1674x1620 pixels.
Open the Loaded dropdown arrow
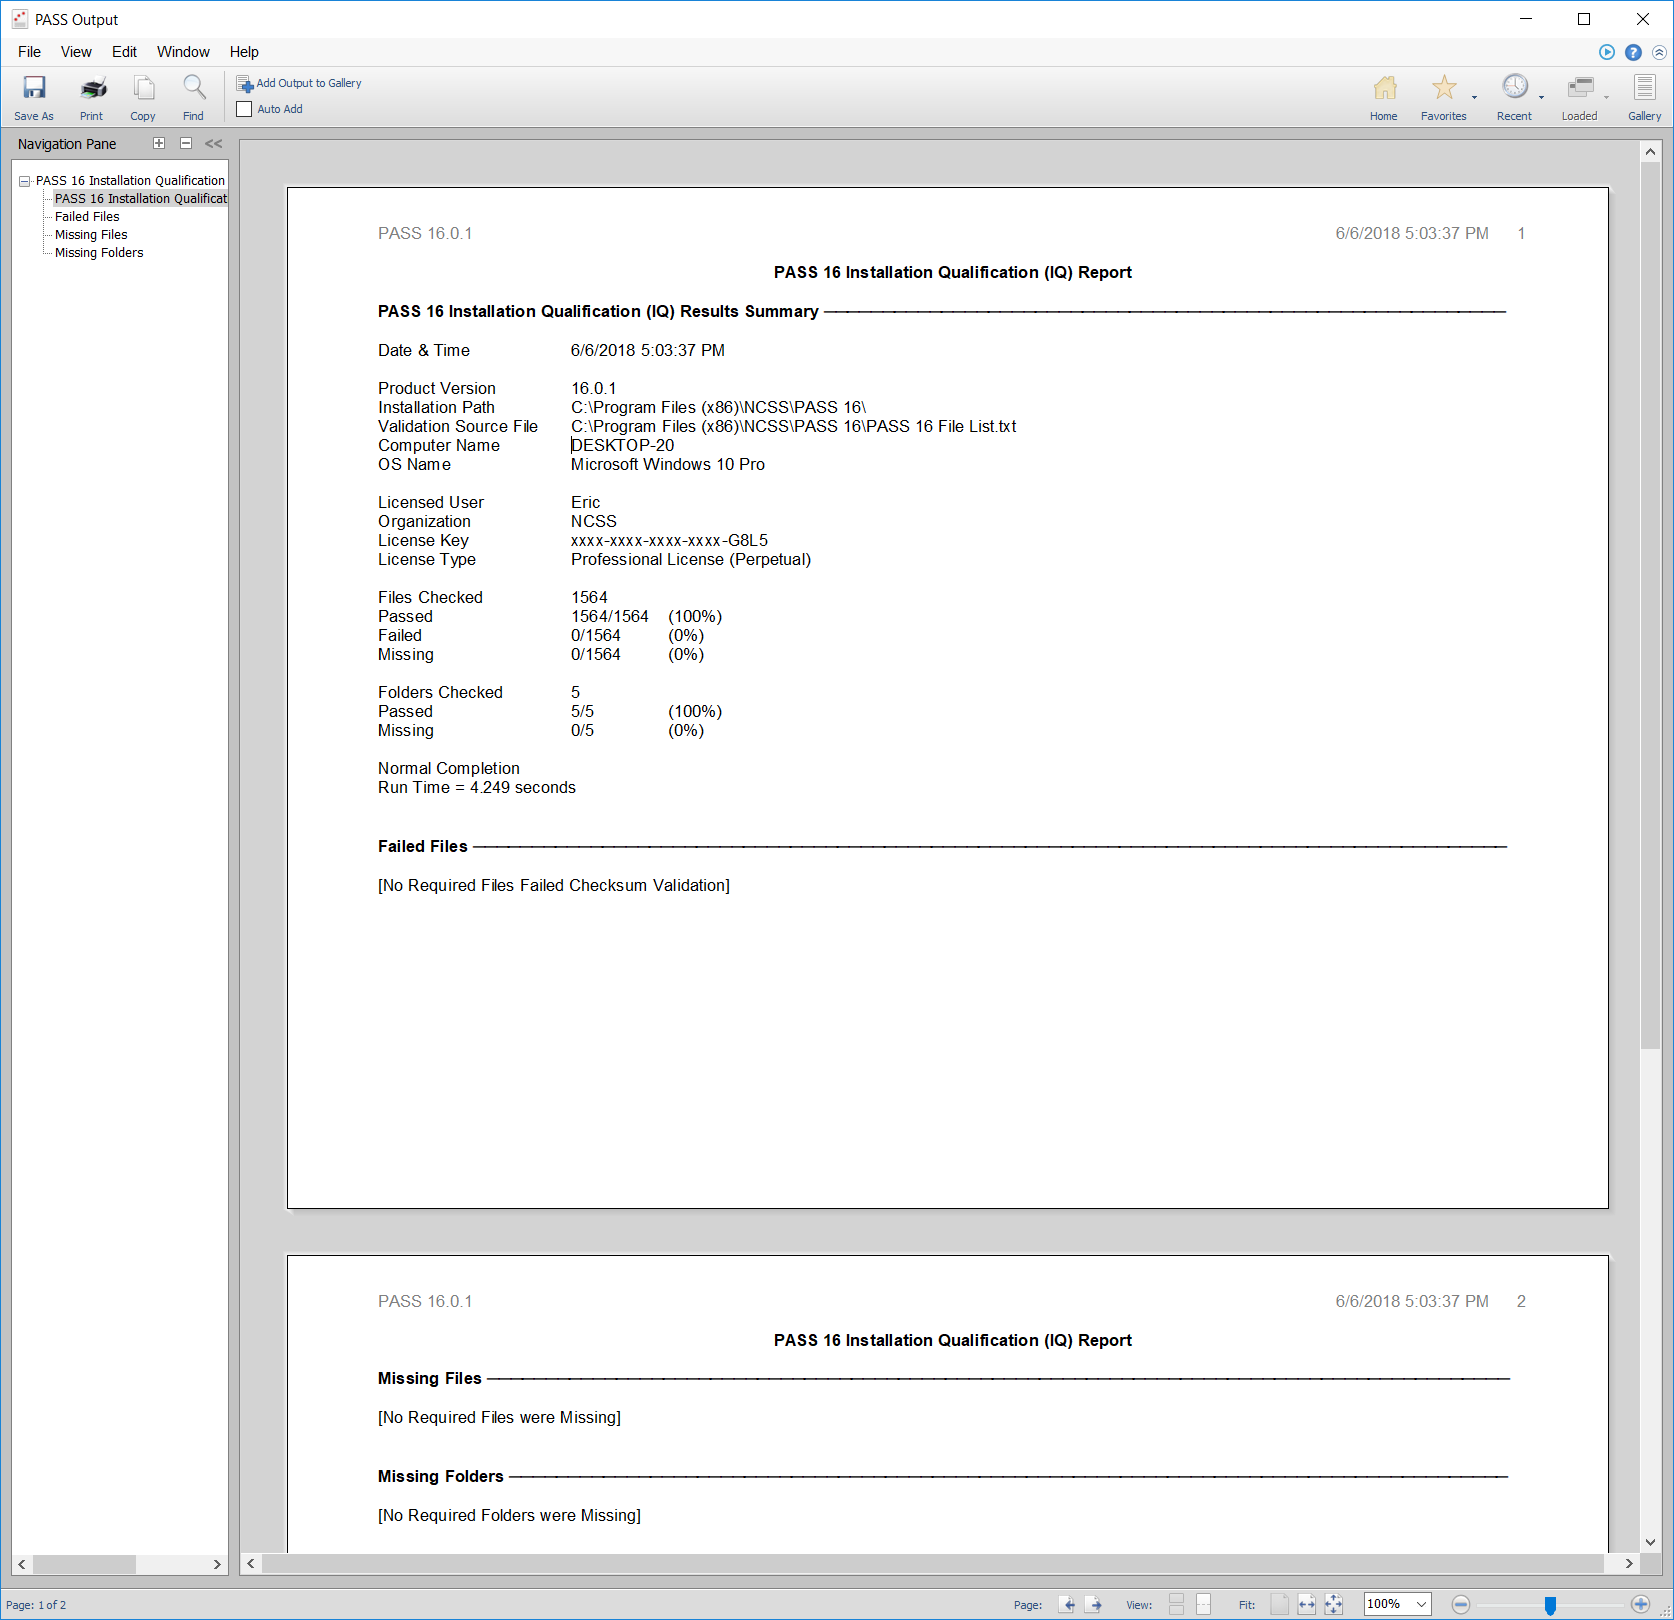[1606, 98]
